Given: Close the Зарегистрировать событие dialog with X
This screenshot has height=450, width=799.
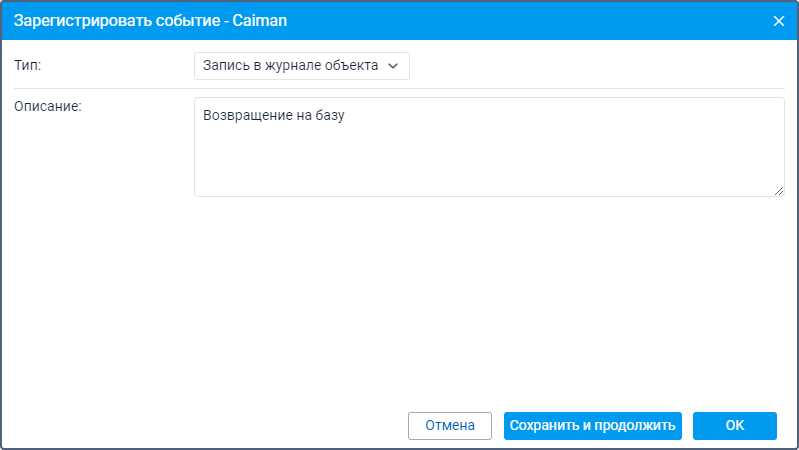Looking at the screenshot, I should coord(778,21).
